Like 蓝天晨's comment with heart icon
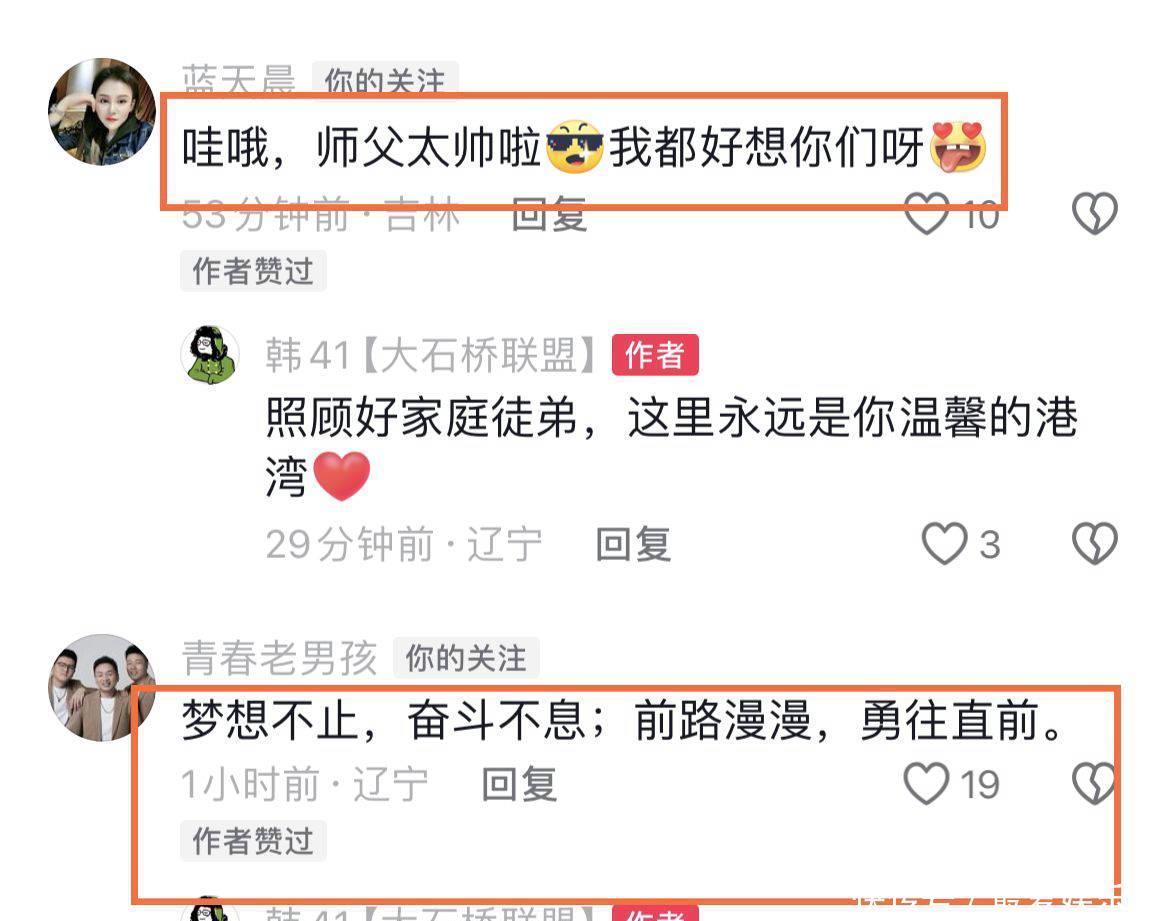Viewport: 1170px width, 921px height. (927, 213)
